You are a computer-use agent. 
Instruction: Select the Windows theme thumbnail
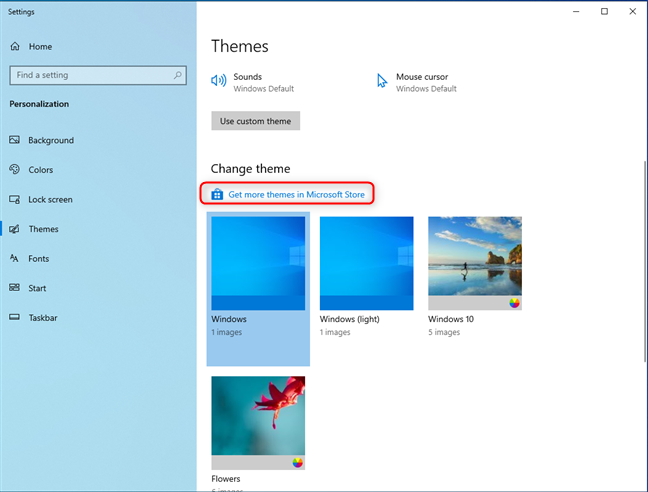pos(258,263)
